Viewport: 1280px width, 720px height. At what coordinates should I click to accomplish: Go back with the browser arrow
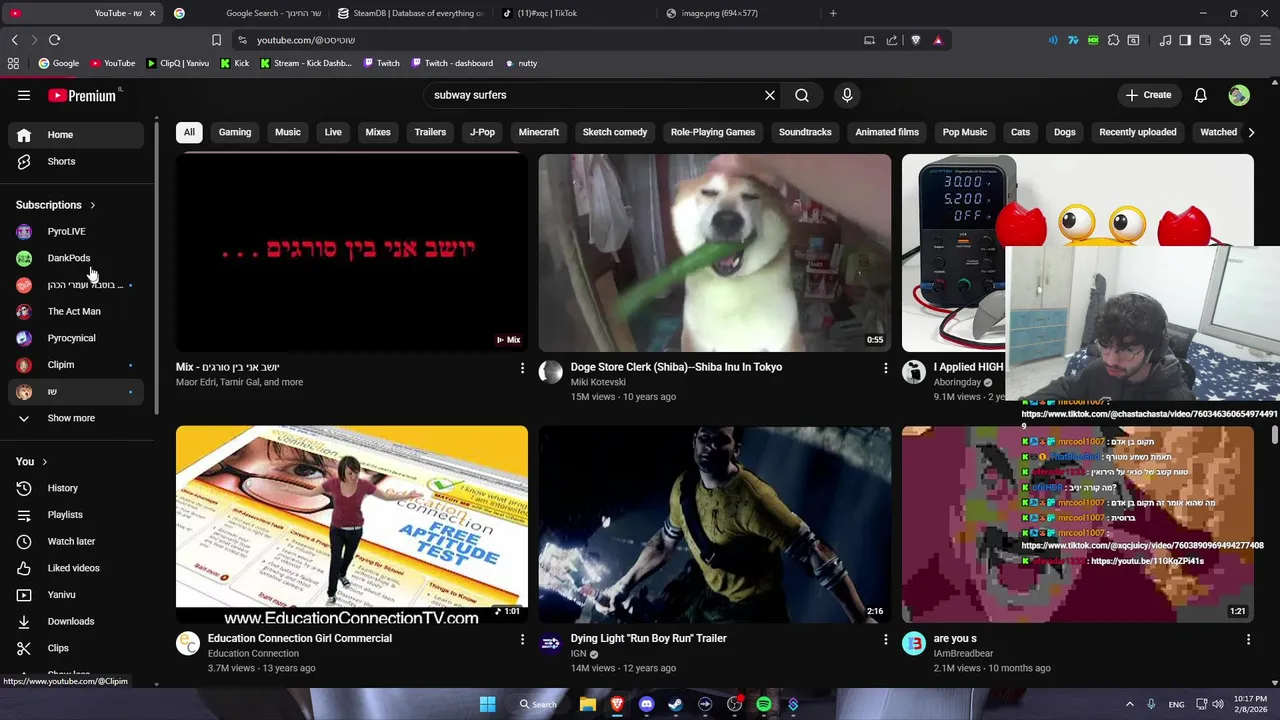click(14, 40)
